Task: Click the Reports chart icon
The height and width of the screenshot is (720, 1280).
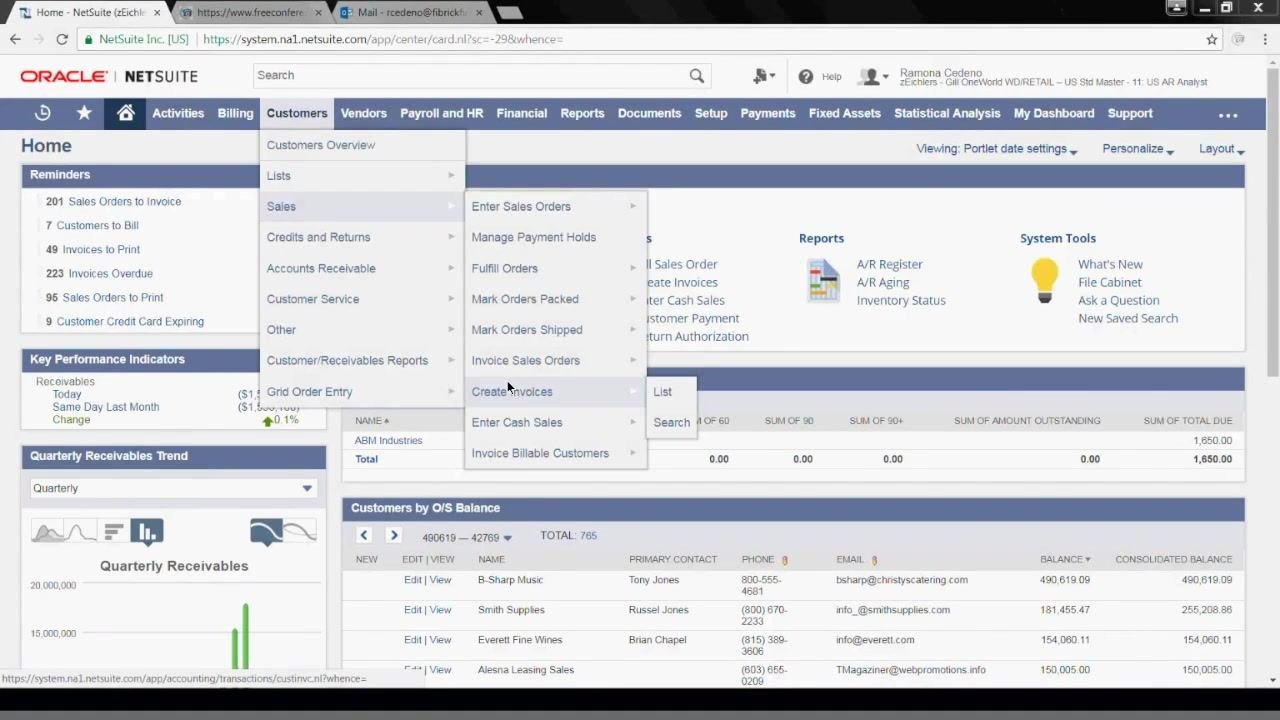Action: pyautogui.click(x=824, y=280)
